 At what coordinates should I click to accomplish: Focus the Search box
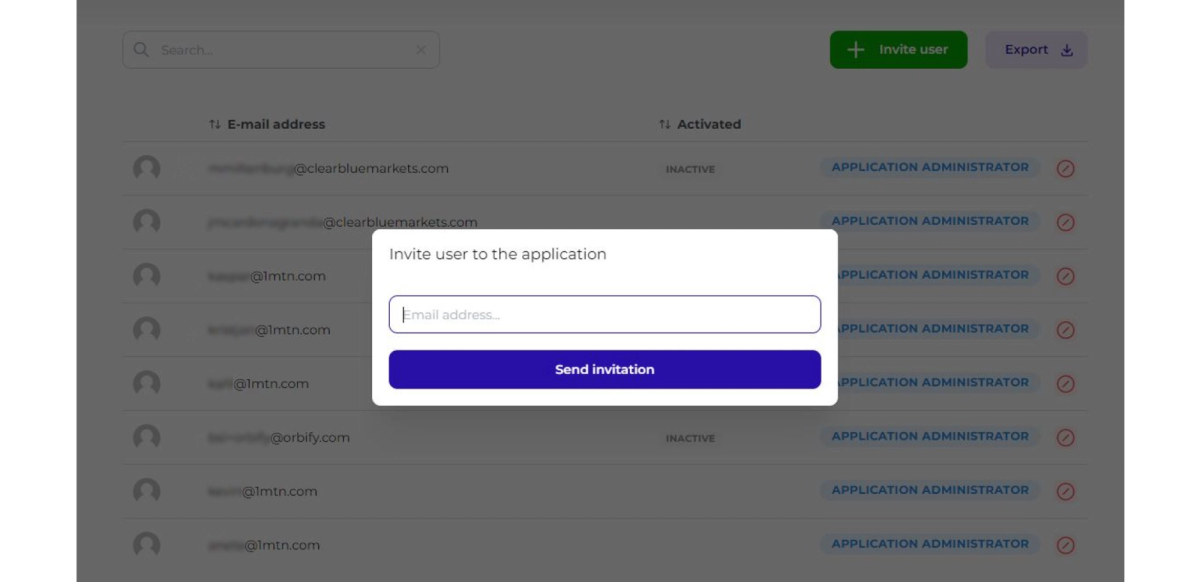[x=281, y=50]
